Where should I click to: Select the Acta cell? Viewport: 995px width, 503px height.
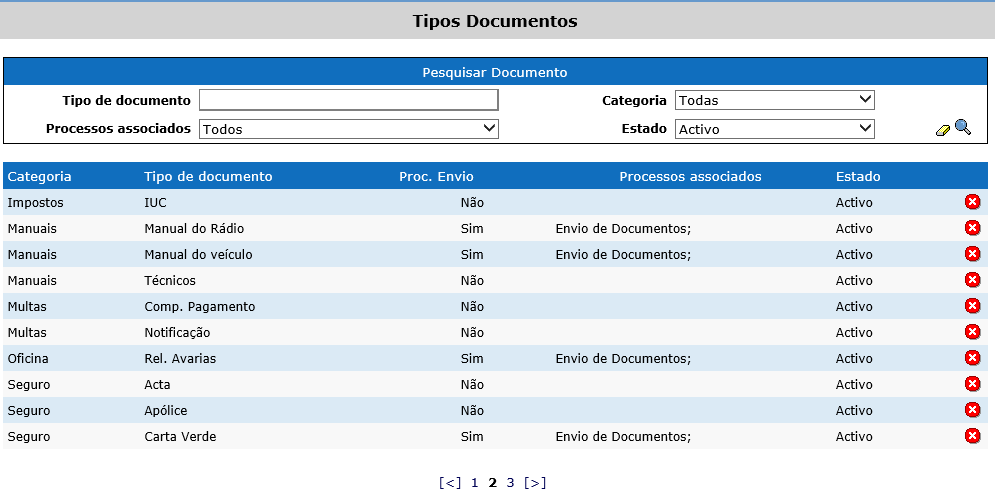tap(157, 384)
